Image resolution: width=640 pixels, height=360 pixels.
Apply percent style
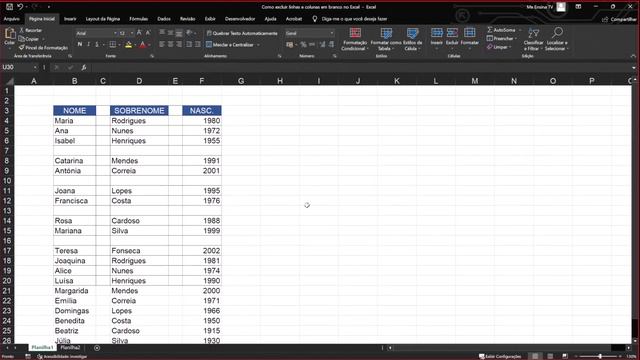pos(303,44)
